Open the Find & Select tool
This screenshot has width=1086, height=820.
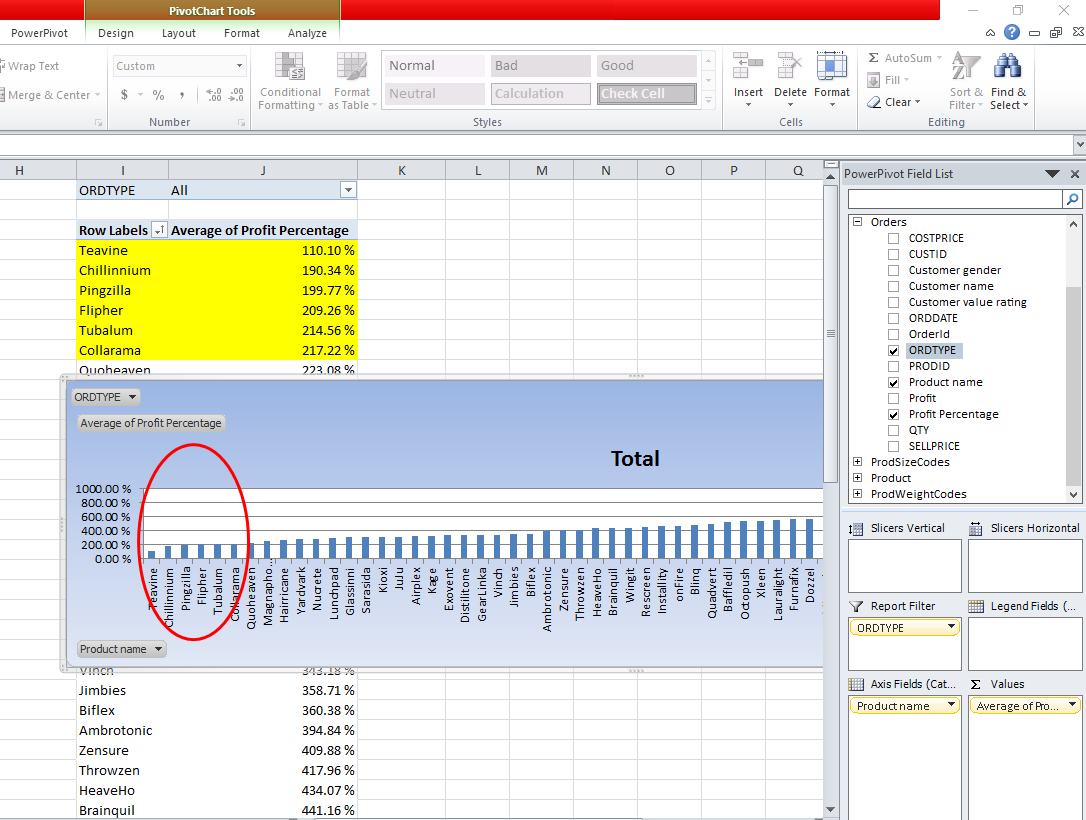coord(1007,80)
